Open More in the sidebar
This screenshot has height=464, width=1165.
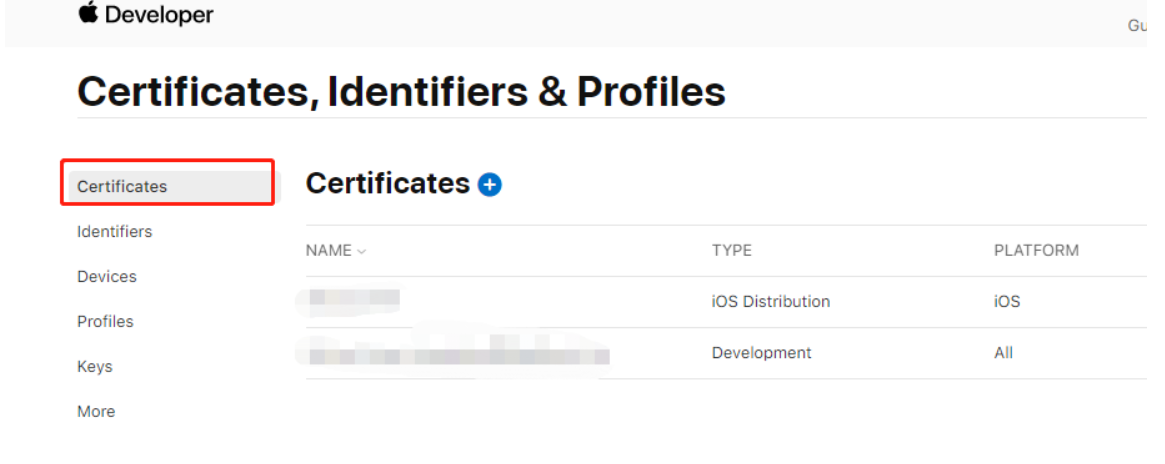pos(96,411)
